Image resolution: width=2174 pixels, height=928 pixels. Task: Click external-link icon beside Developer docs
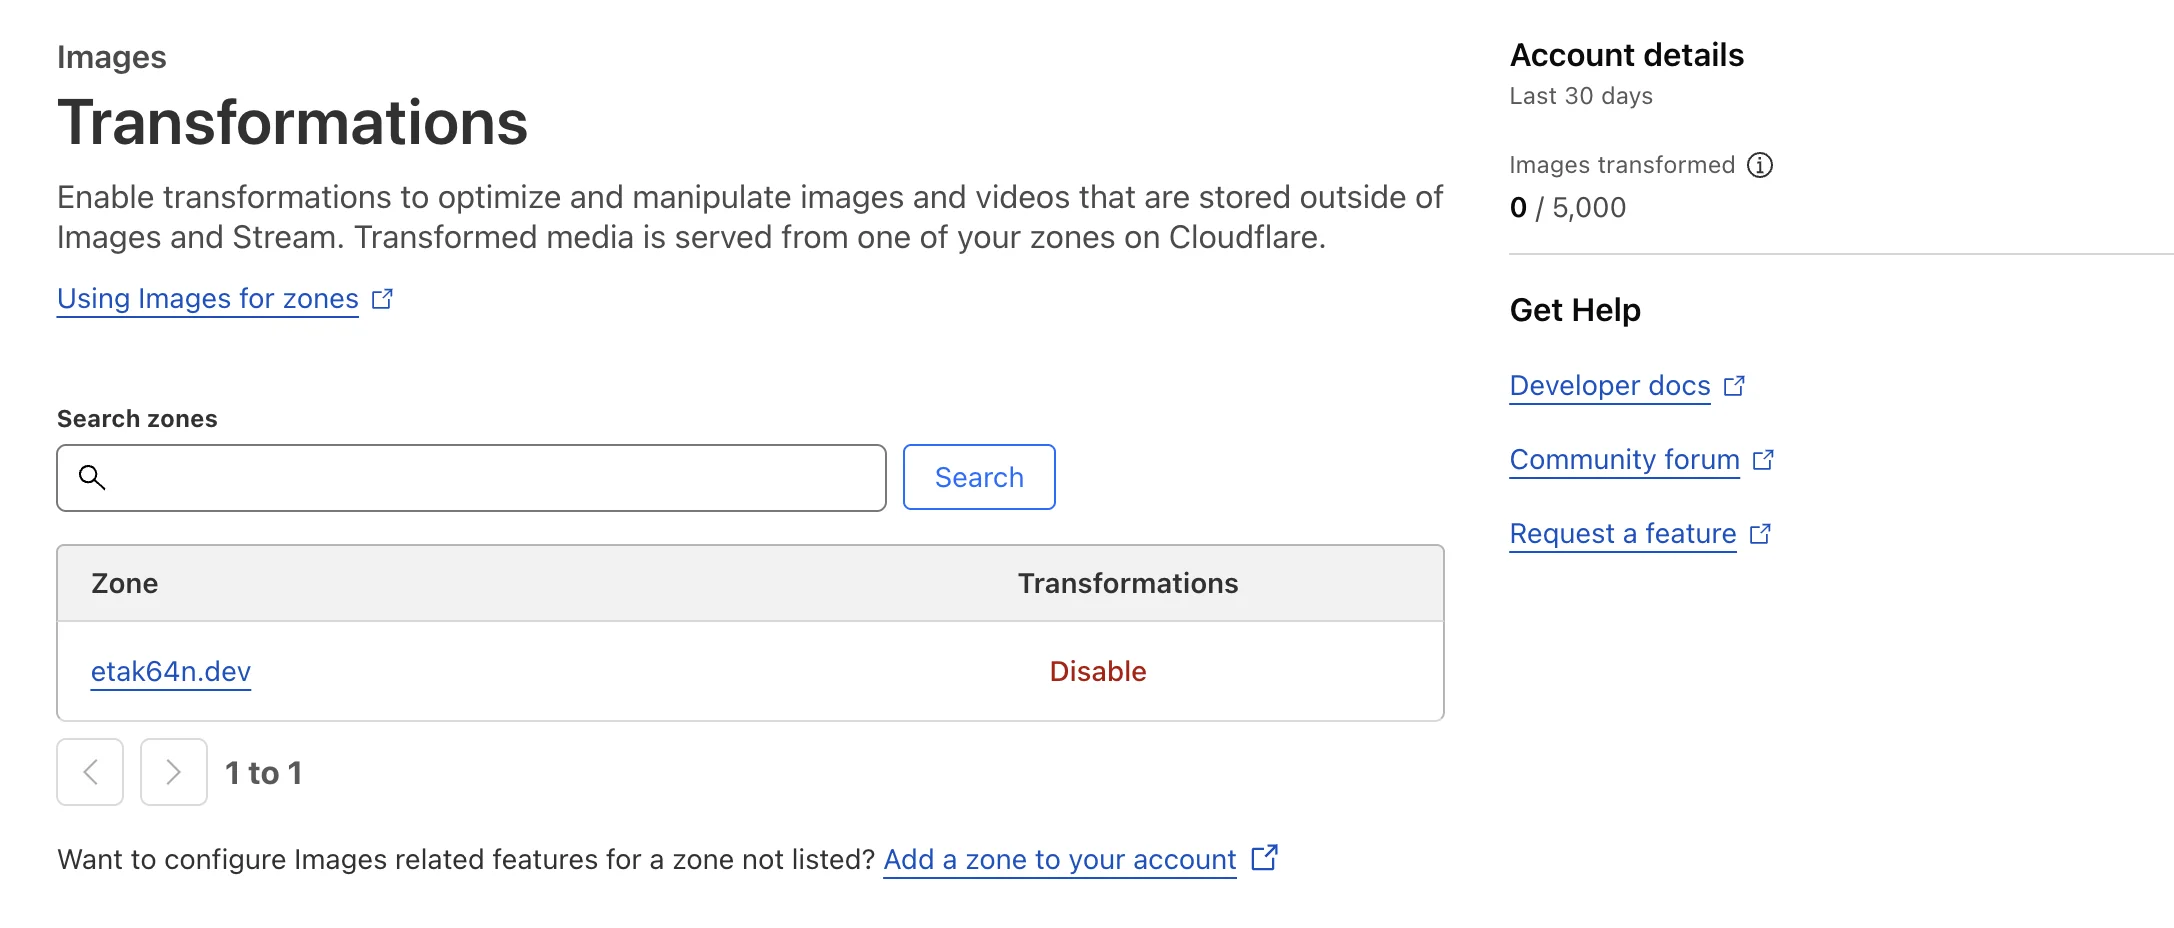click(1734, 386)
